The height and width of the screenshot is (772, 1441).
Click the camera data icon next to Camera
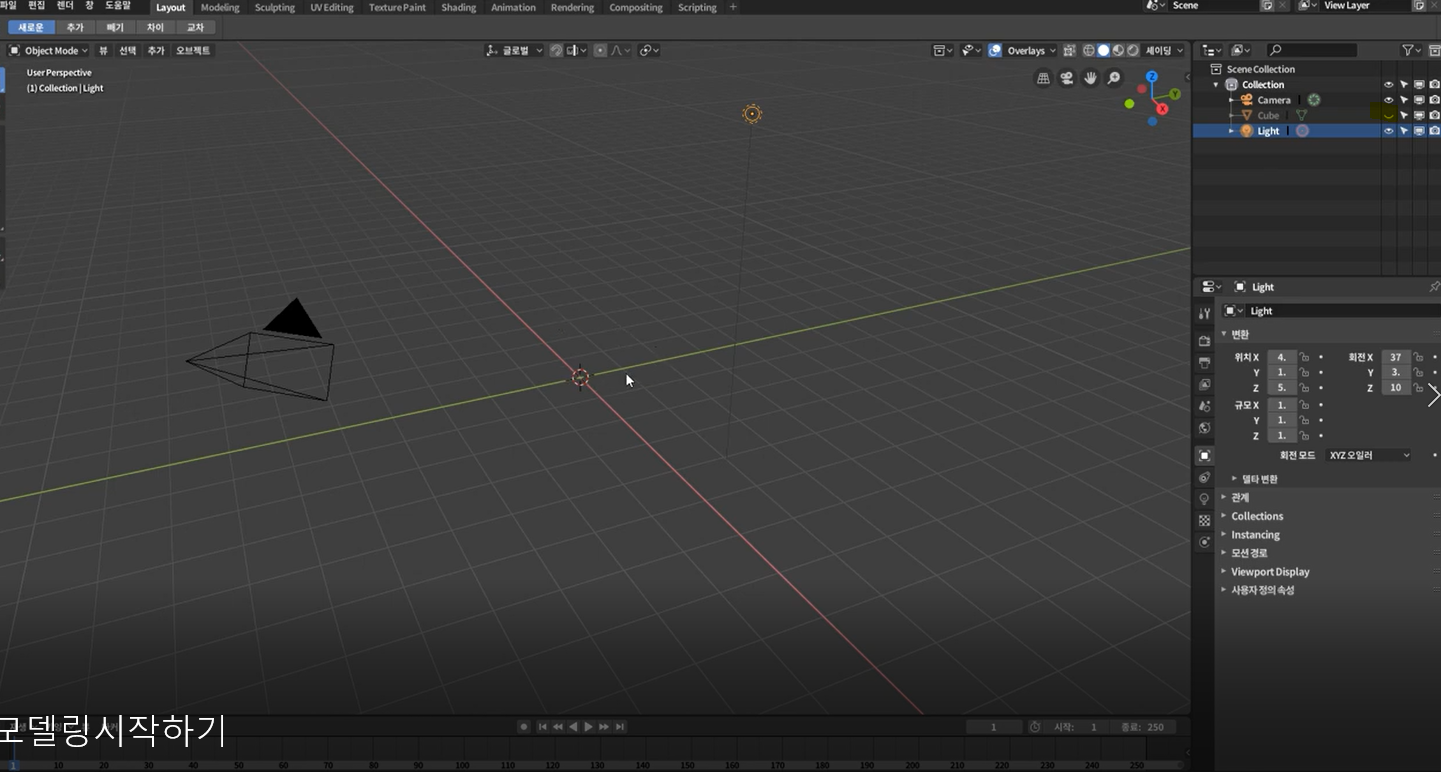pos(1314,100)
